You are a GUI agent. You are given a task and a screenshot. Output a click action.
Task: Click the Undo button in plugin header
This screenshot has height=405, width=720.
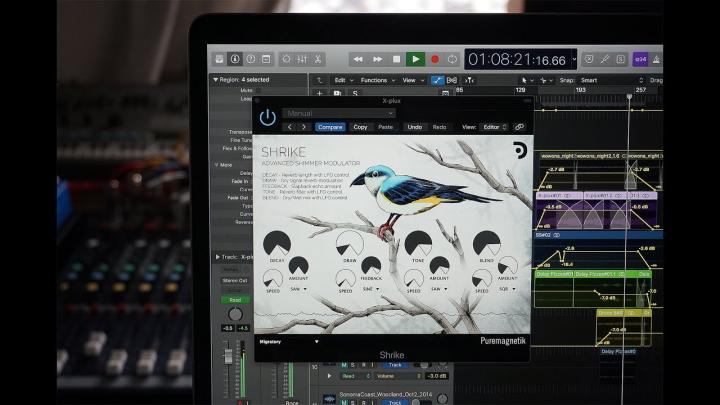(415, 127)
